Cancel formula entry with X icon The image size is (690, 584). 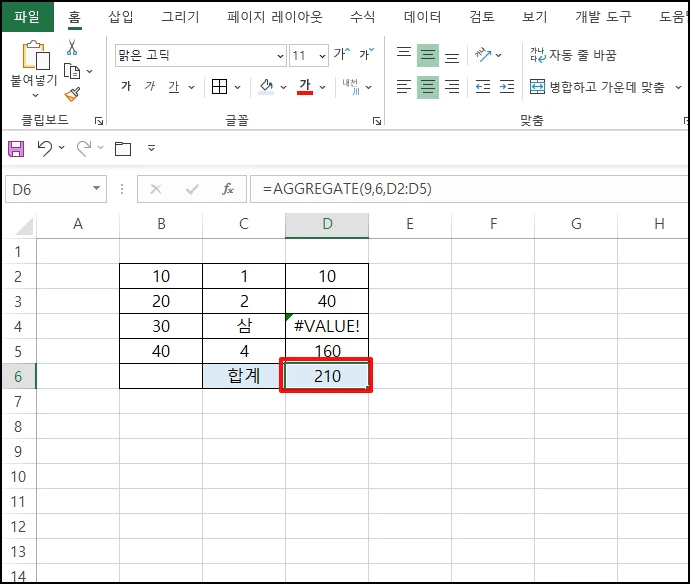click(156, 189)
